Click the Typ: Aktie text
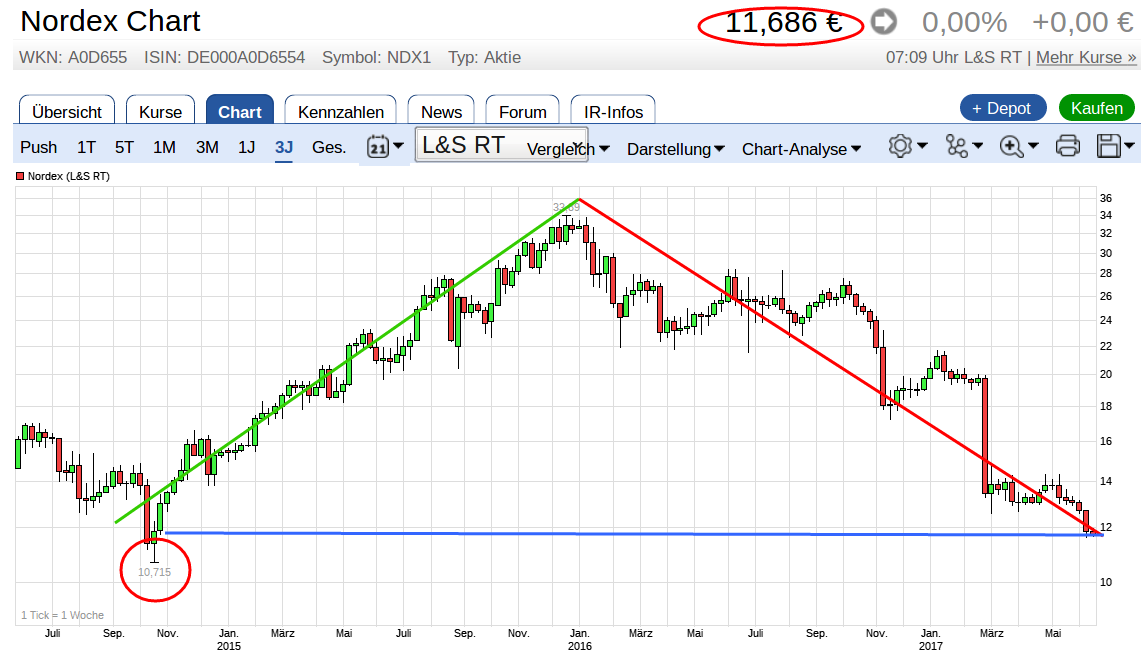 coord(484,57)
